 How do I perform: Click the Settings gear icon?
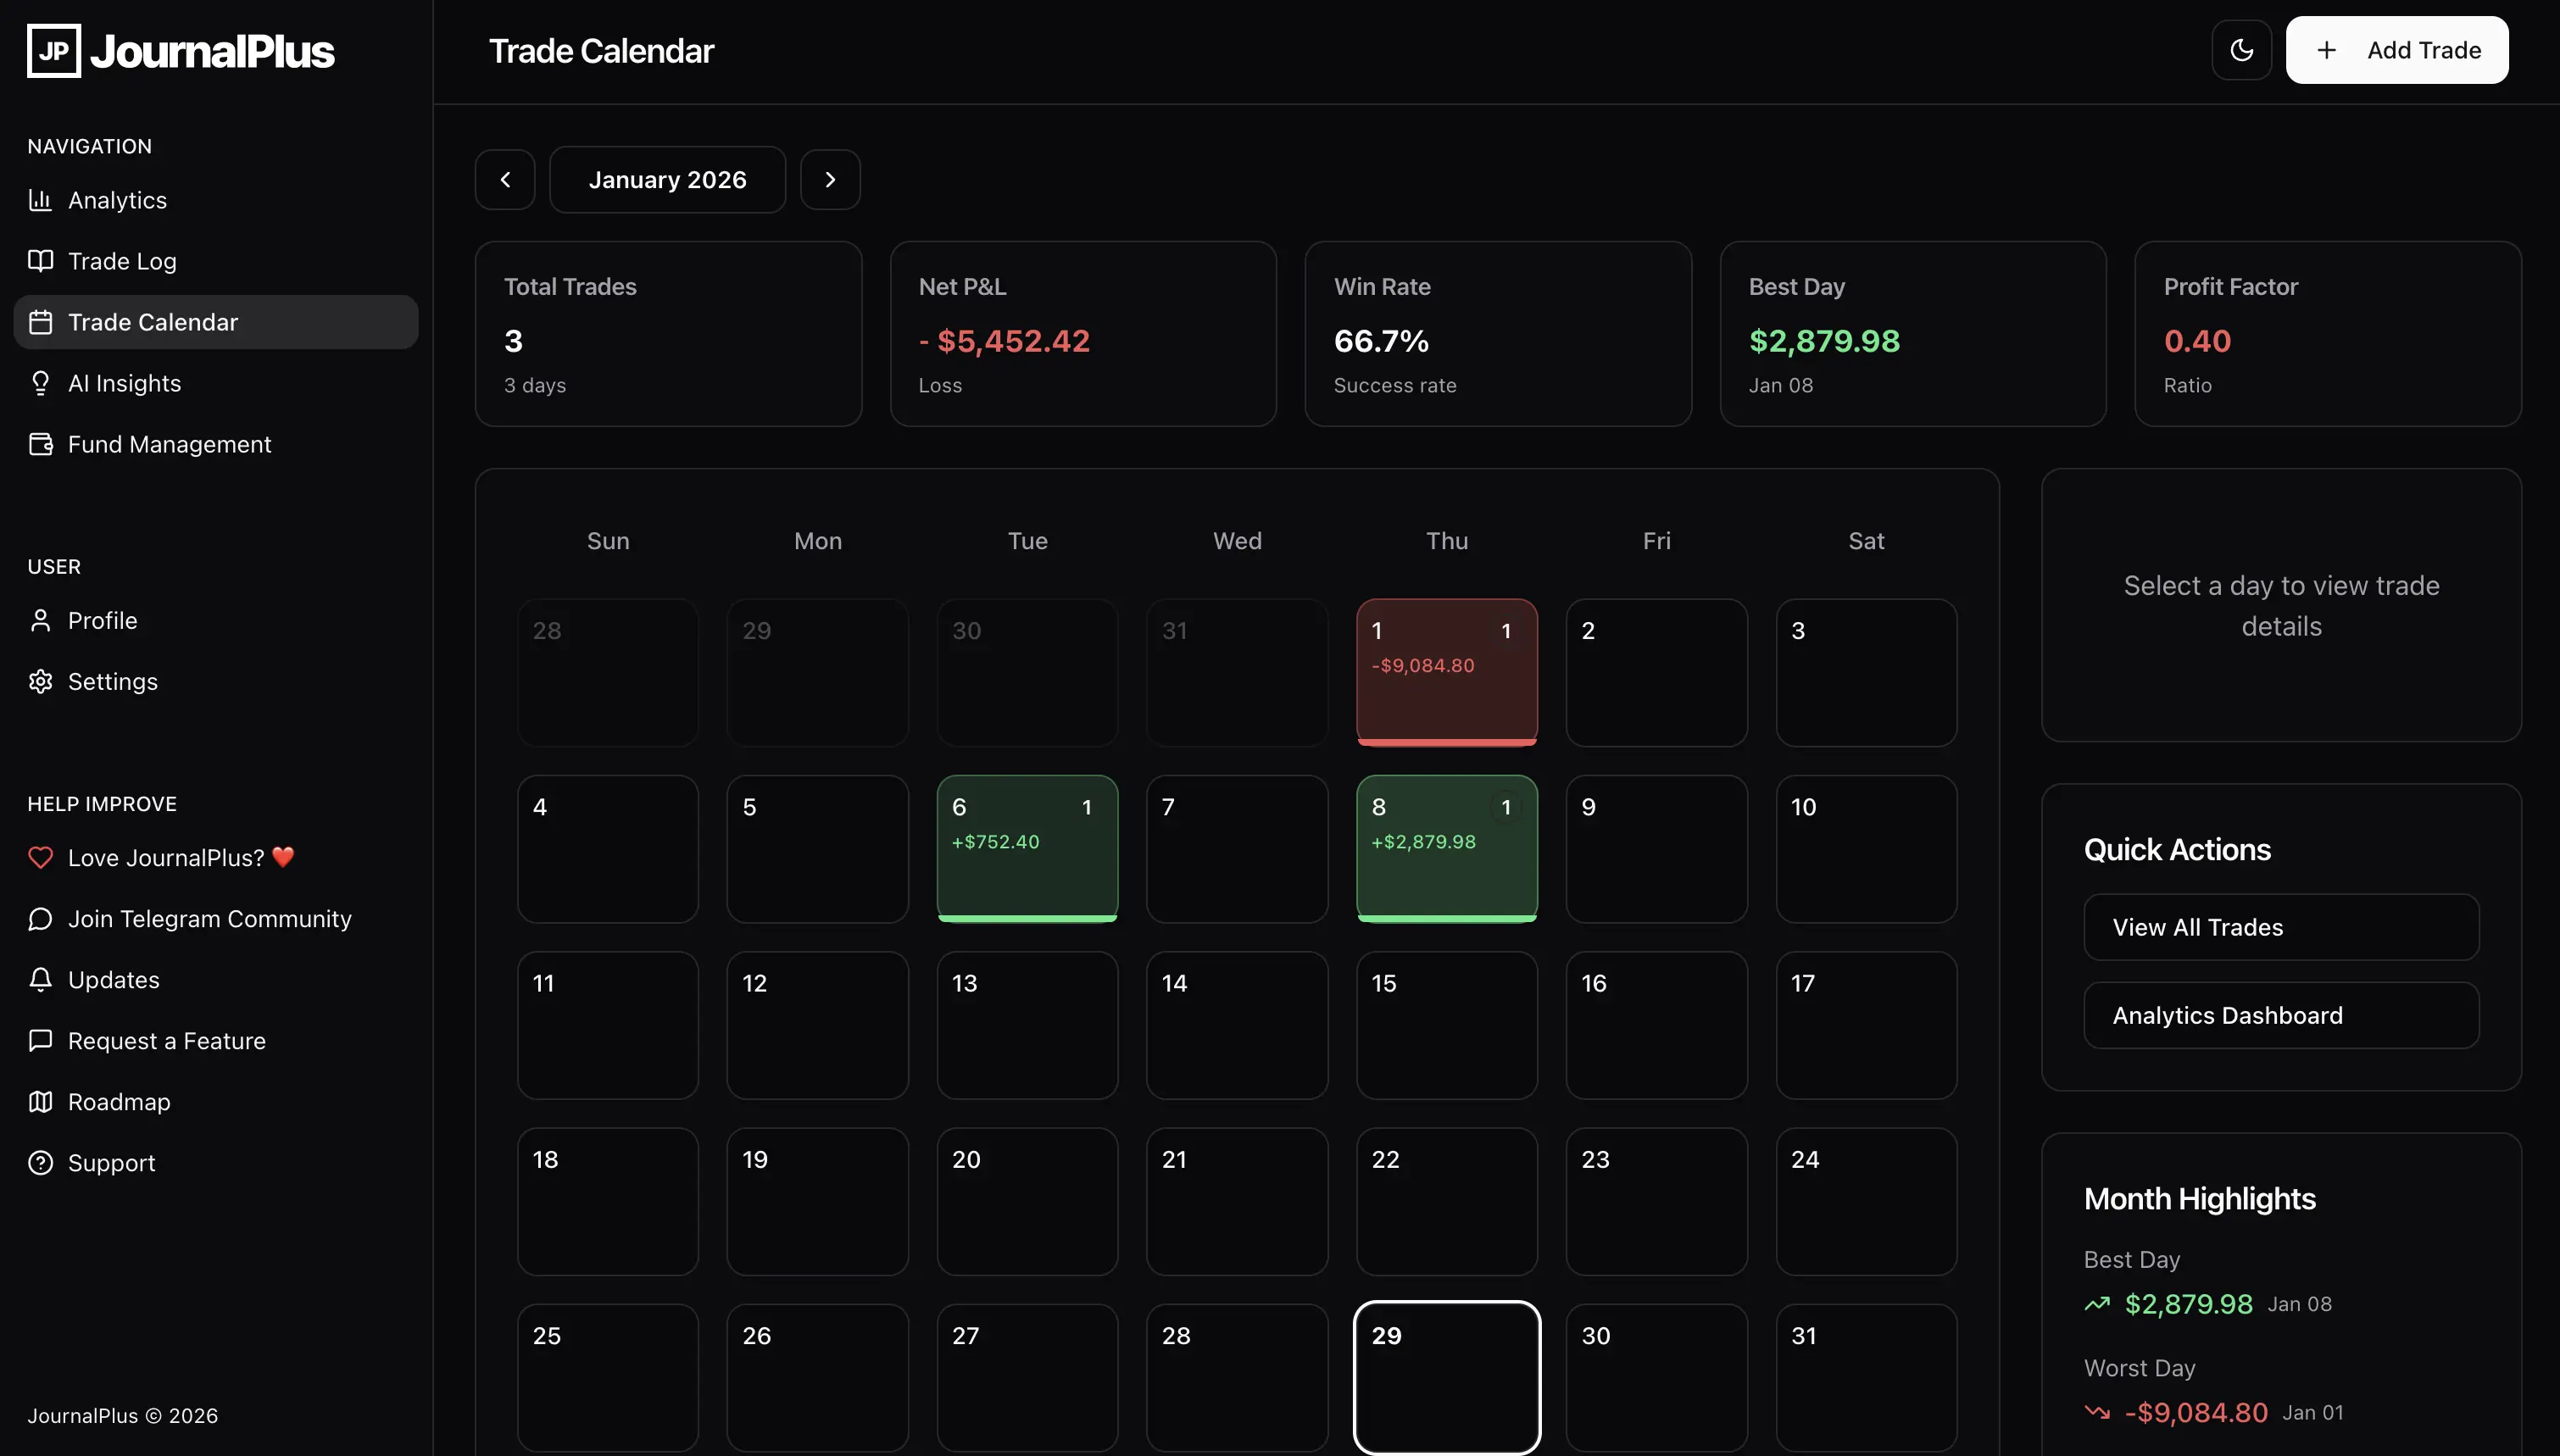40,681
